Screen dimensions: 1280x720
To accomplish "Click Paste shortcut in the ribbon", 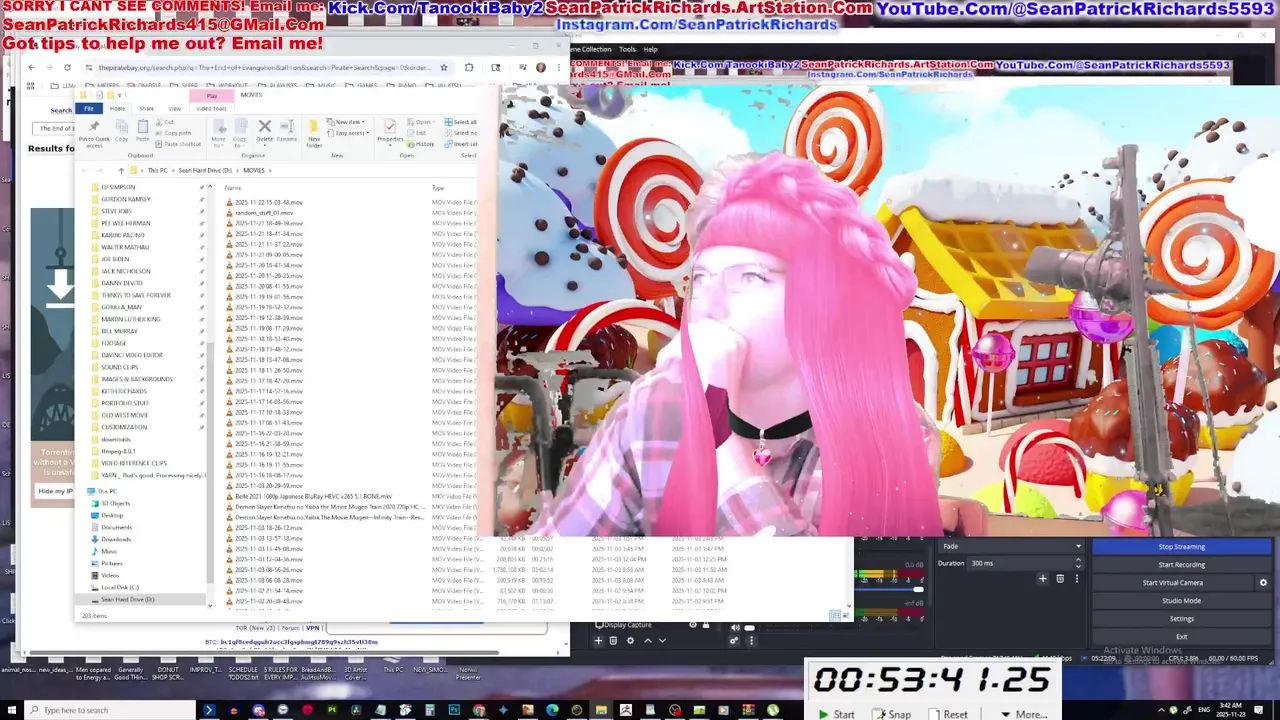I will tap(178, 144).
